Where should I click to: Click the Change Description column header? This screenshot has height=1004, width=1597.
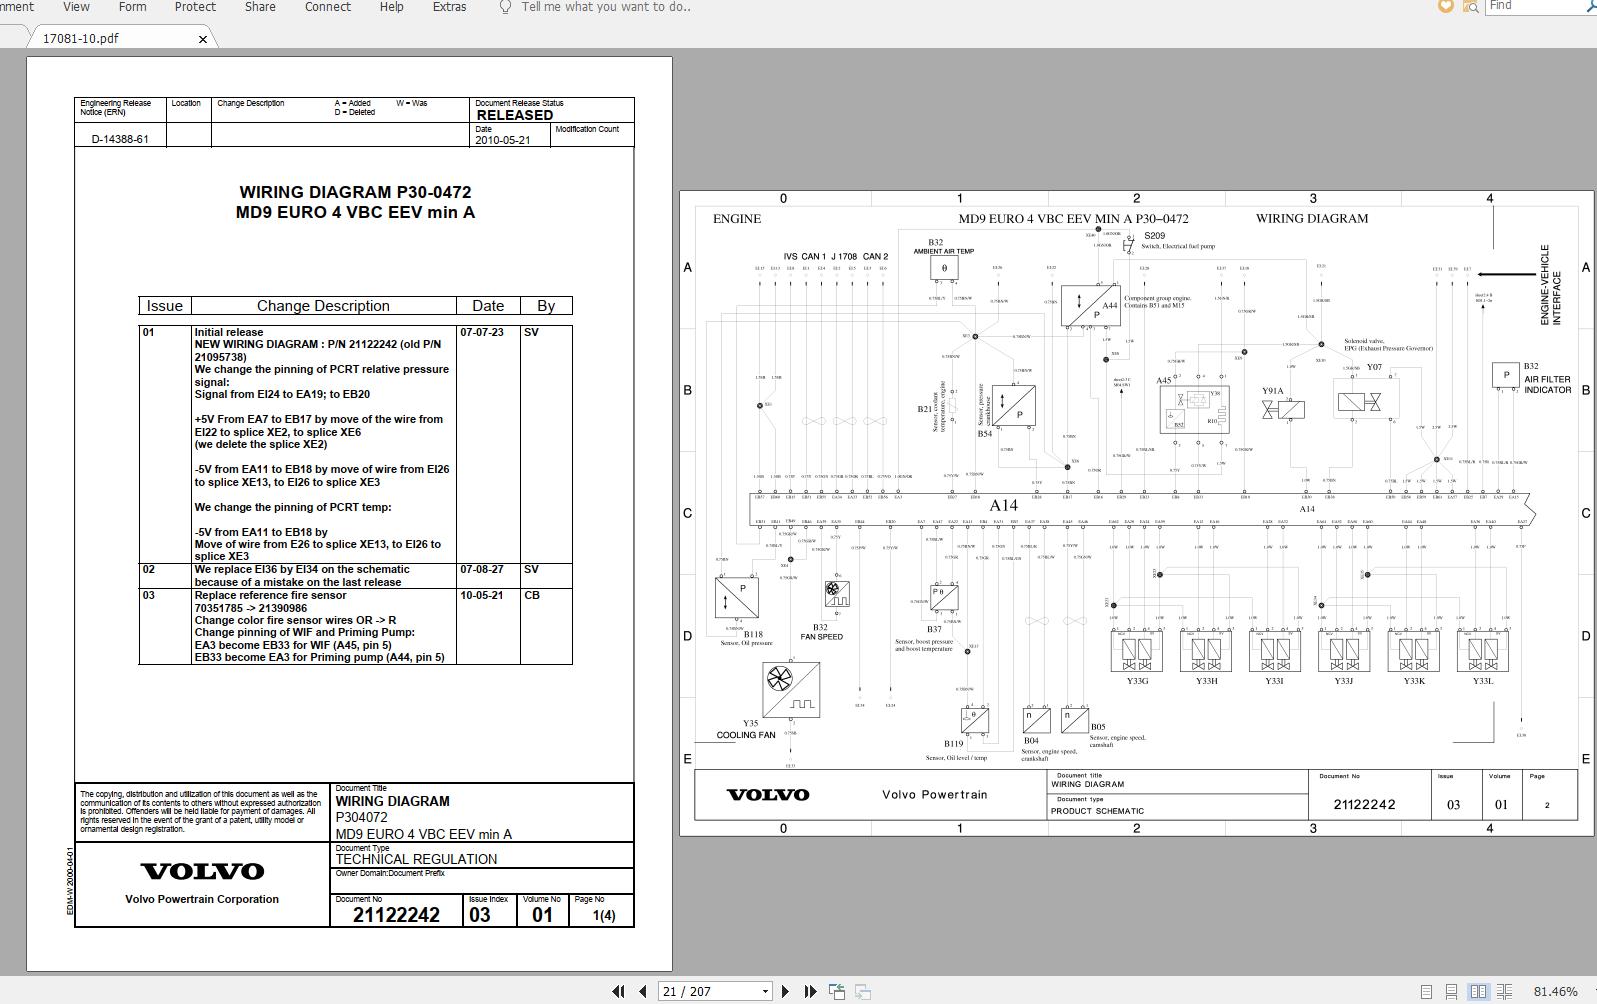[x=323, y=306]
